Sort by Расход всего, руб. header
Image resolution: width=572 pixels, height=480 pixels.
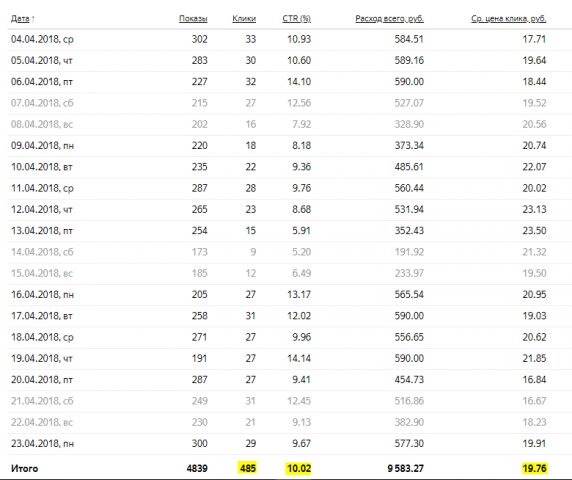pyautogui.click(x=389, y=19)
